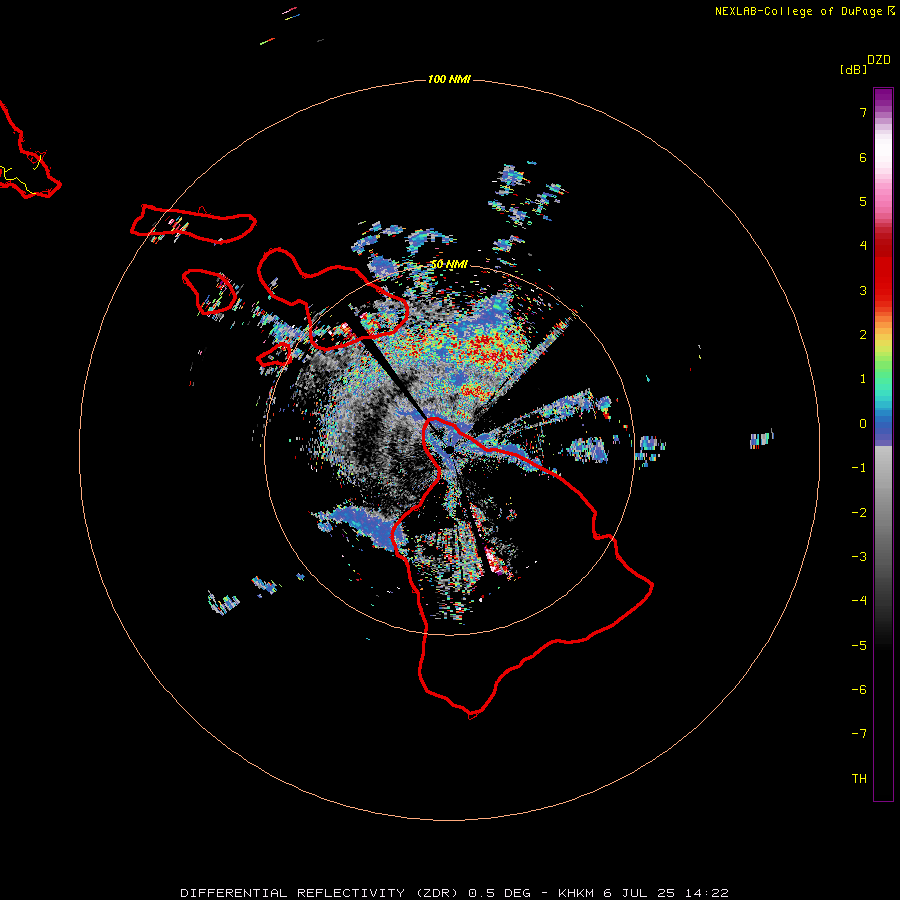This screenshot has width=900, height=900.
Task: Click the -6 value on color scale
Action: [859, 690]
